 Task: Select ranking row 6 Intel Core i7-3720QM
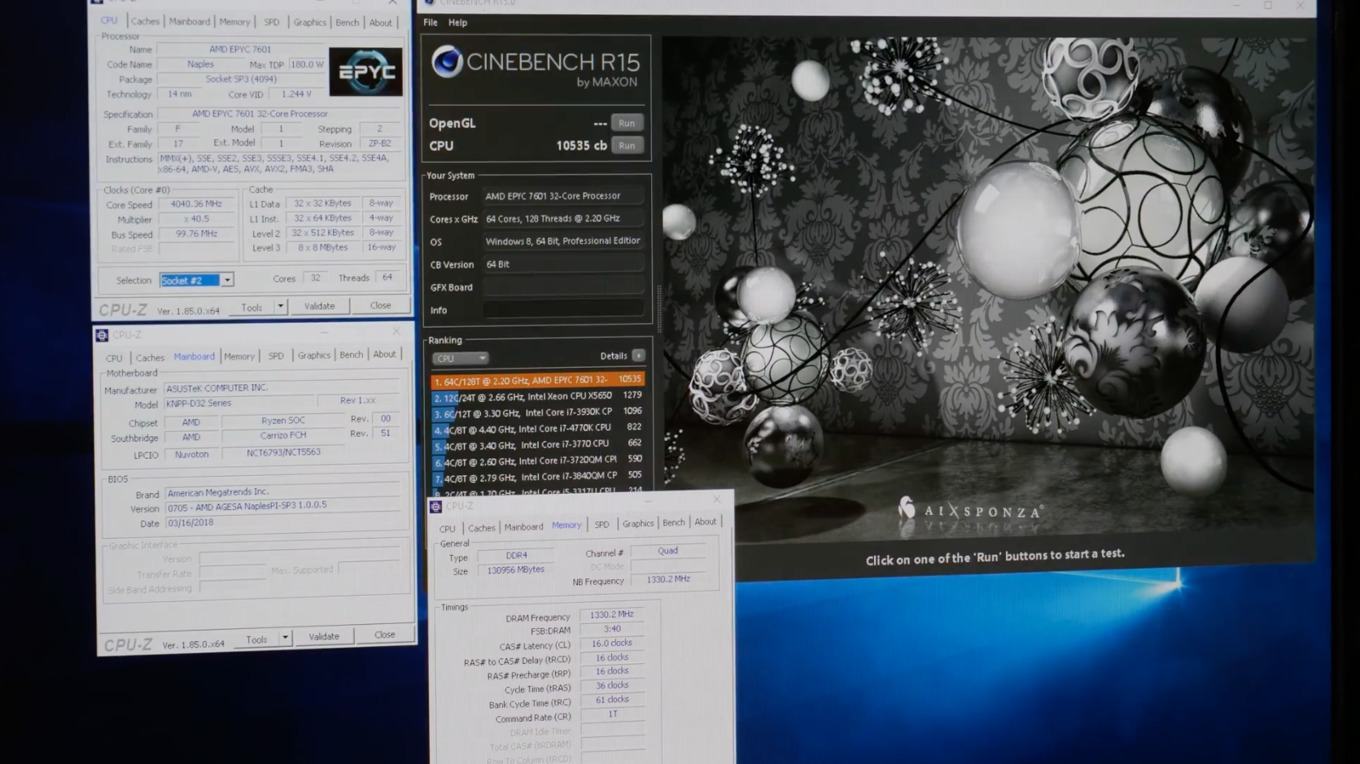point(538,461)
